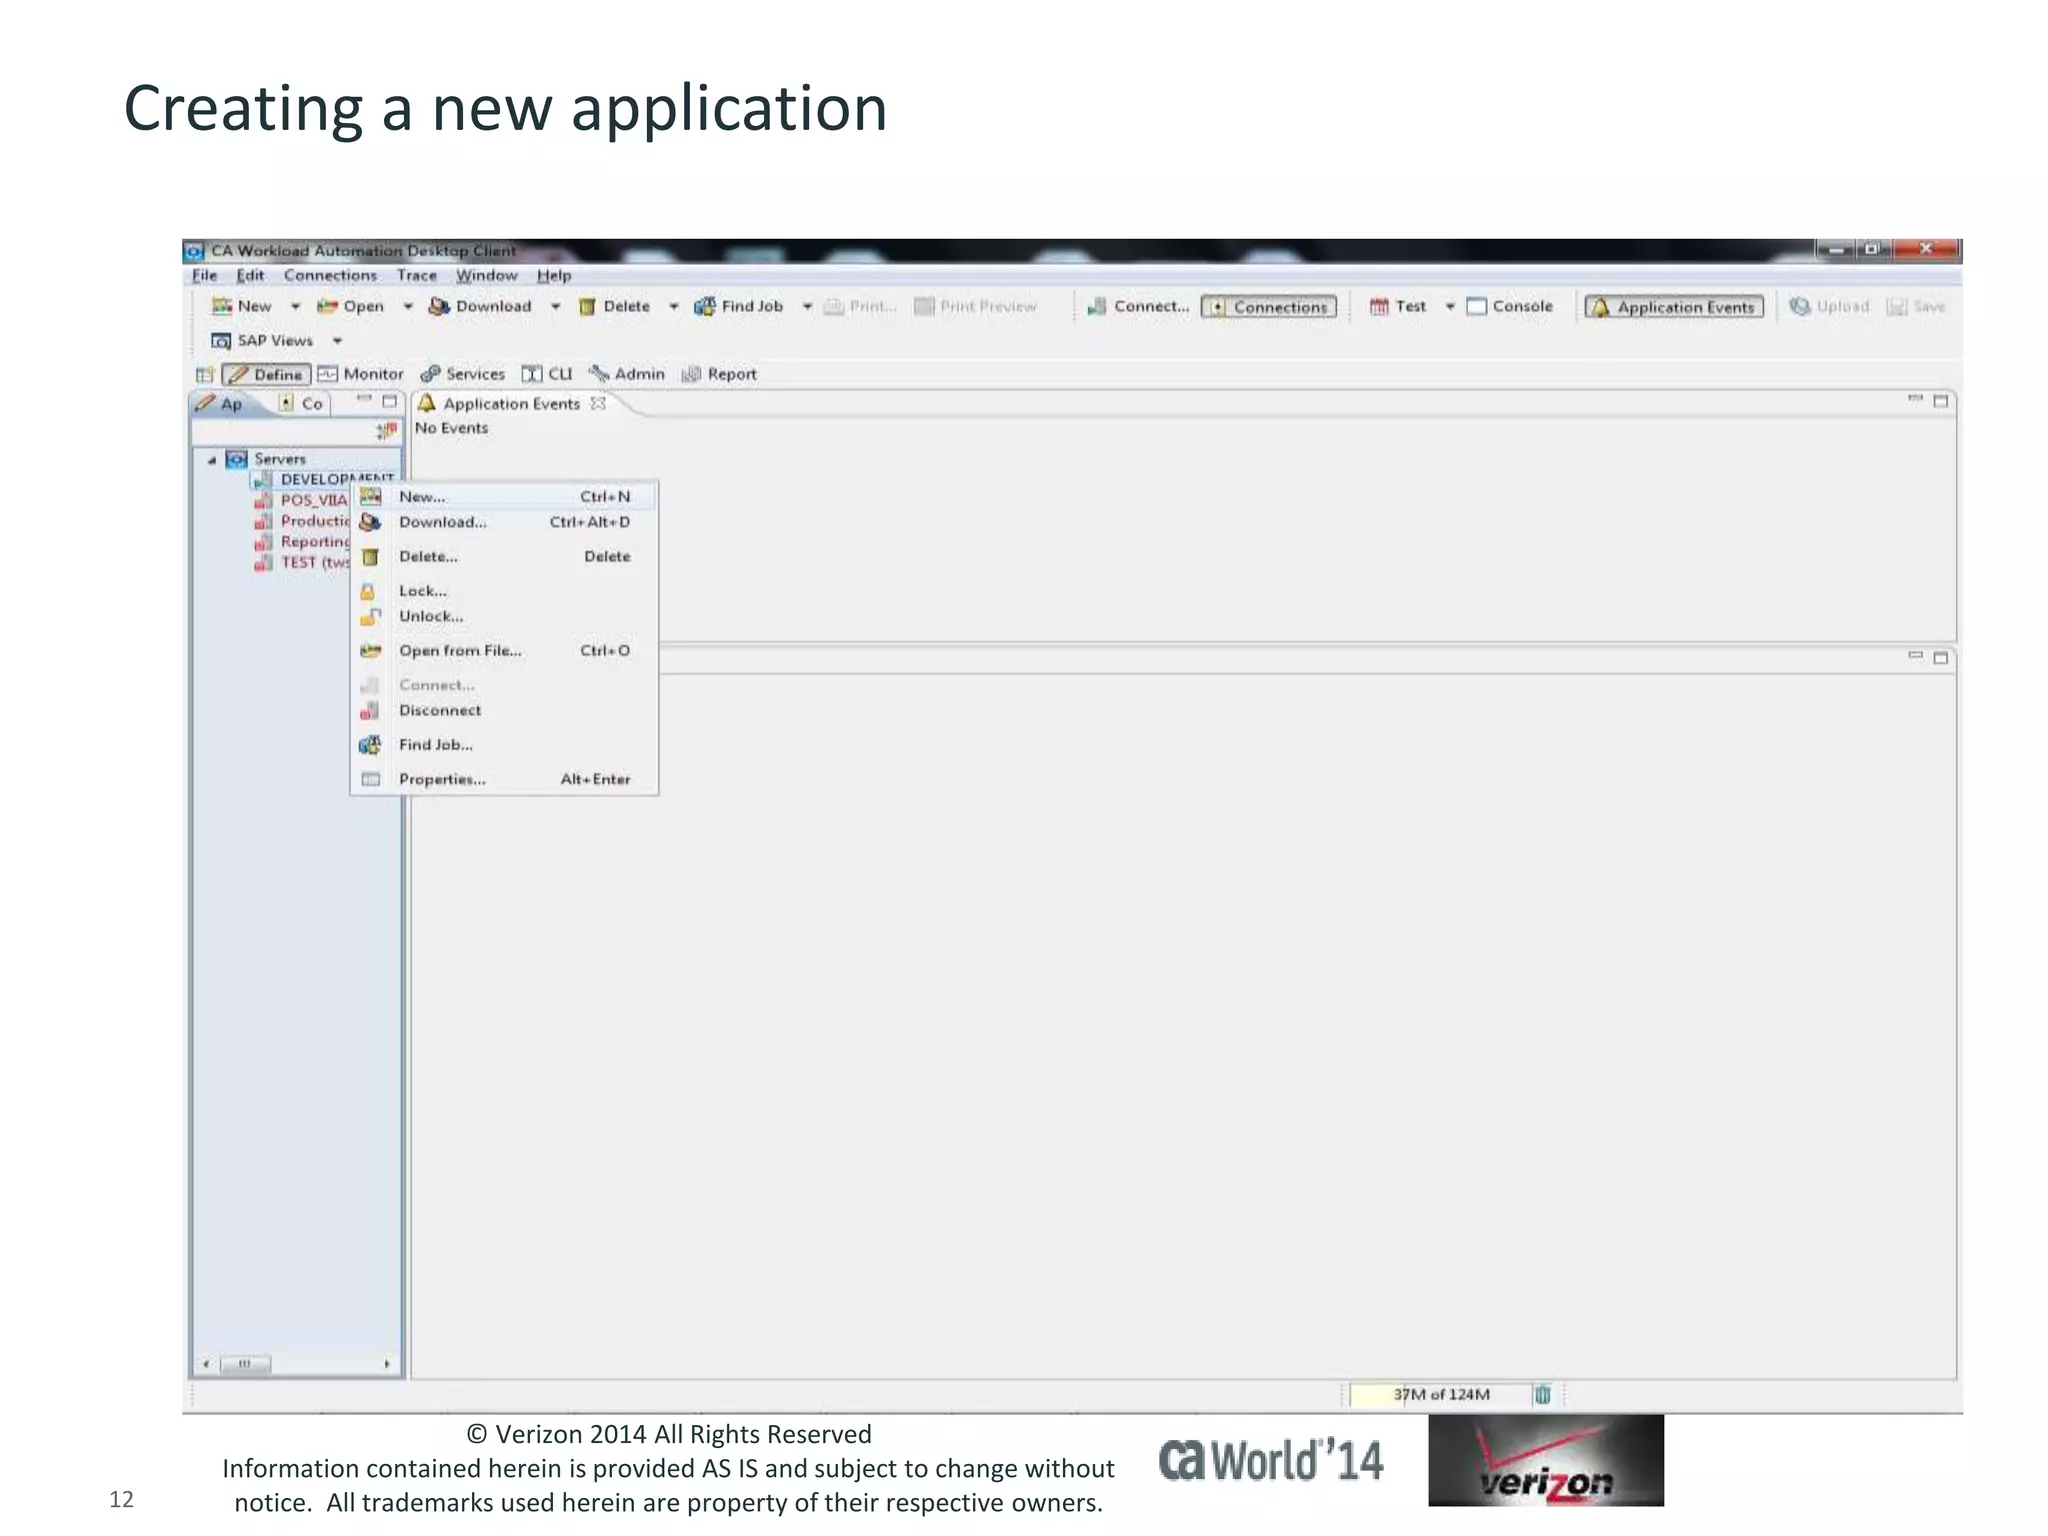Click the Connect... toolbar button
This screenshot has width=2048, height=1536.
[1138, 306]
